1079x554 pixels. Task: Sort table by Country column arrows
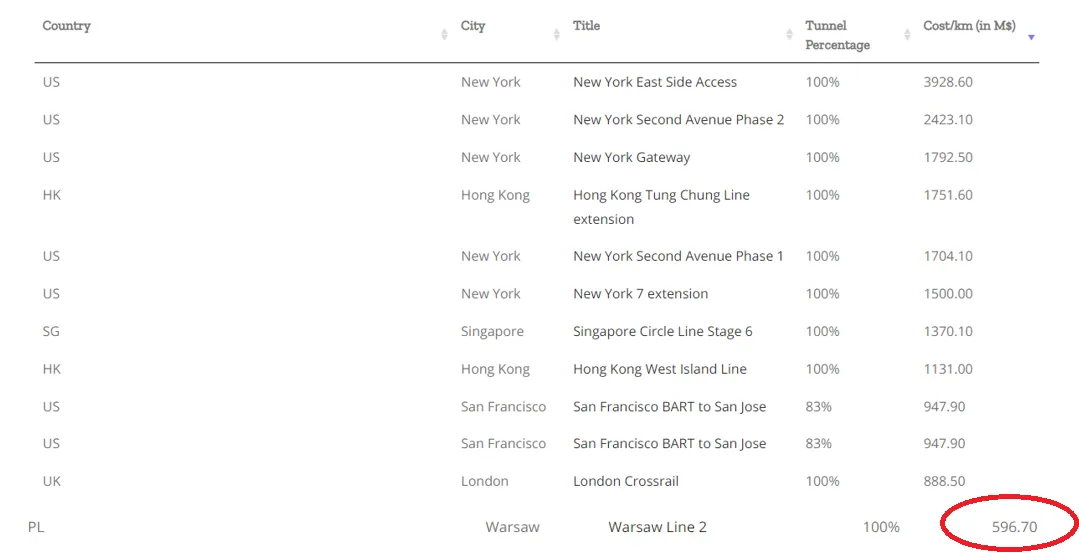tap(444, 35)
